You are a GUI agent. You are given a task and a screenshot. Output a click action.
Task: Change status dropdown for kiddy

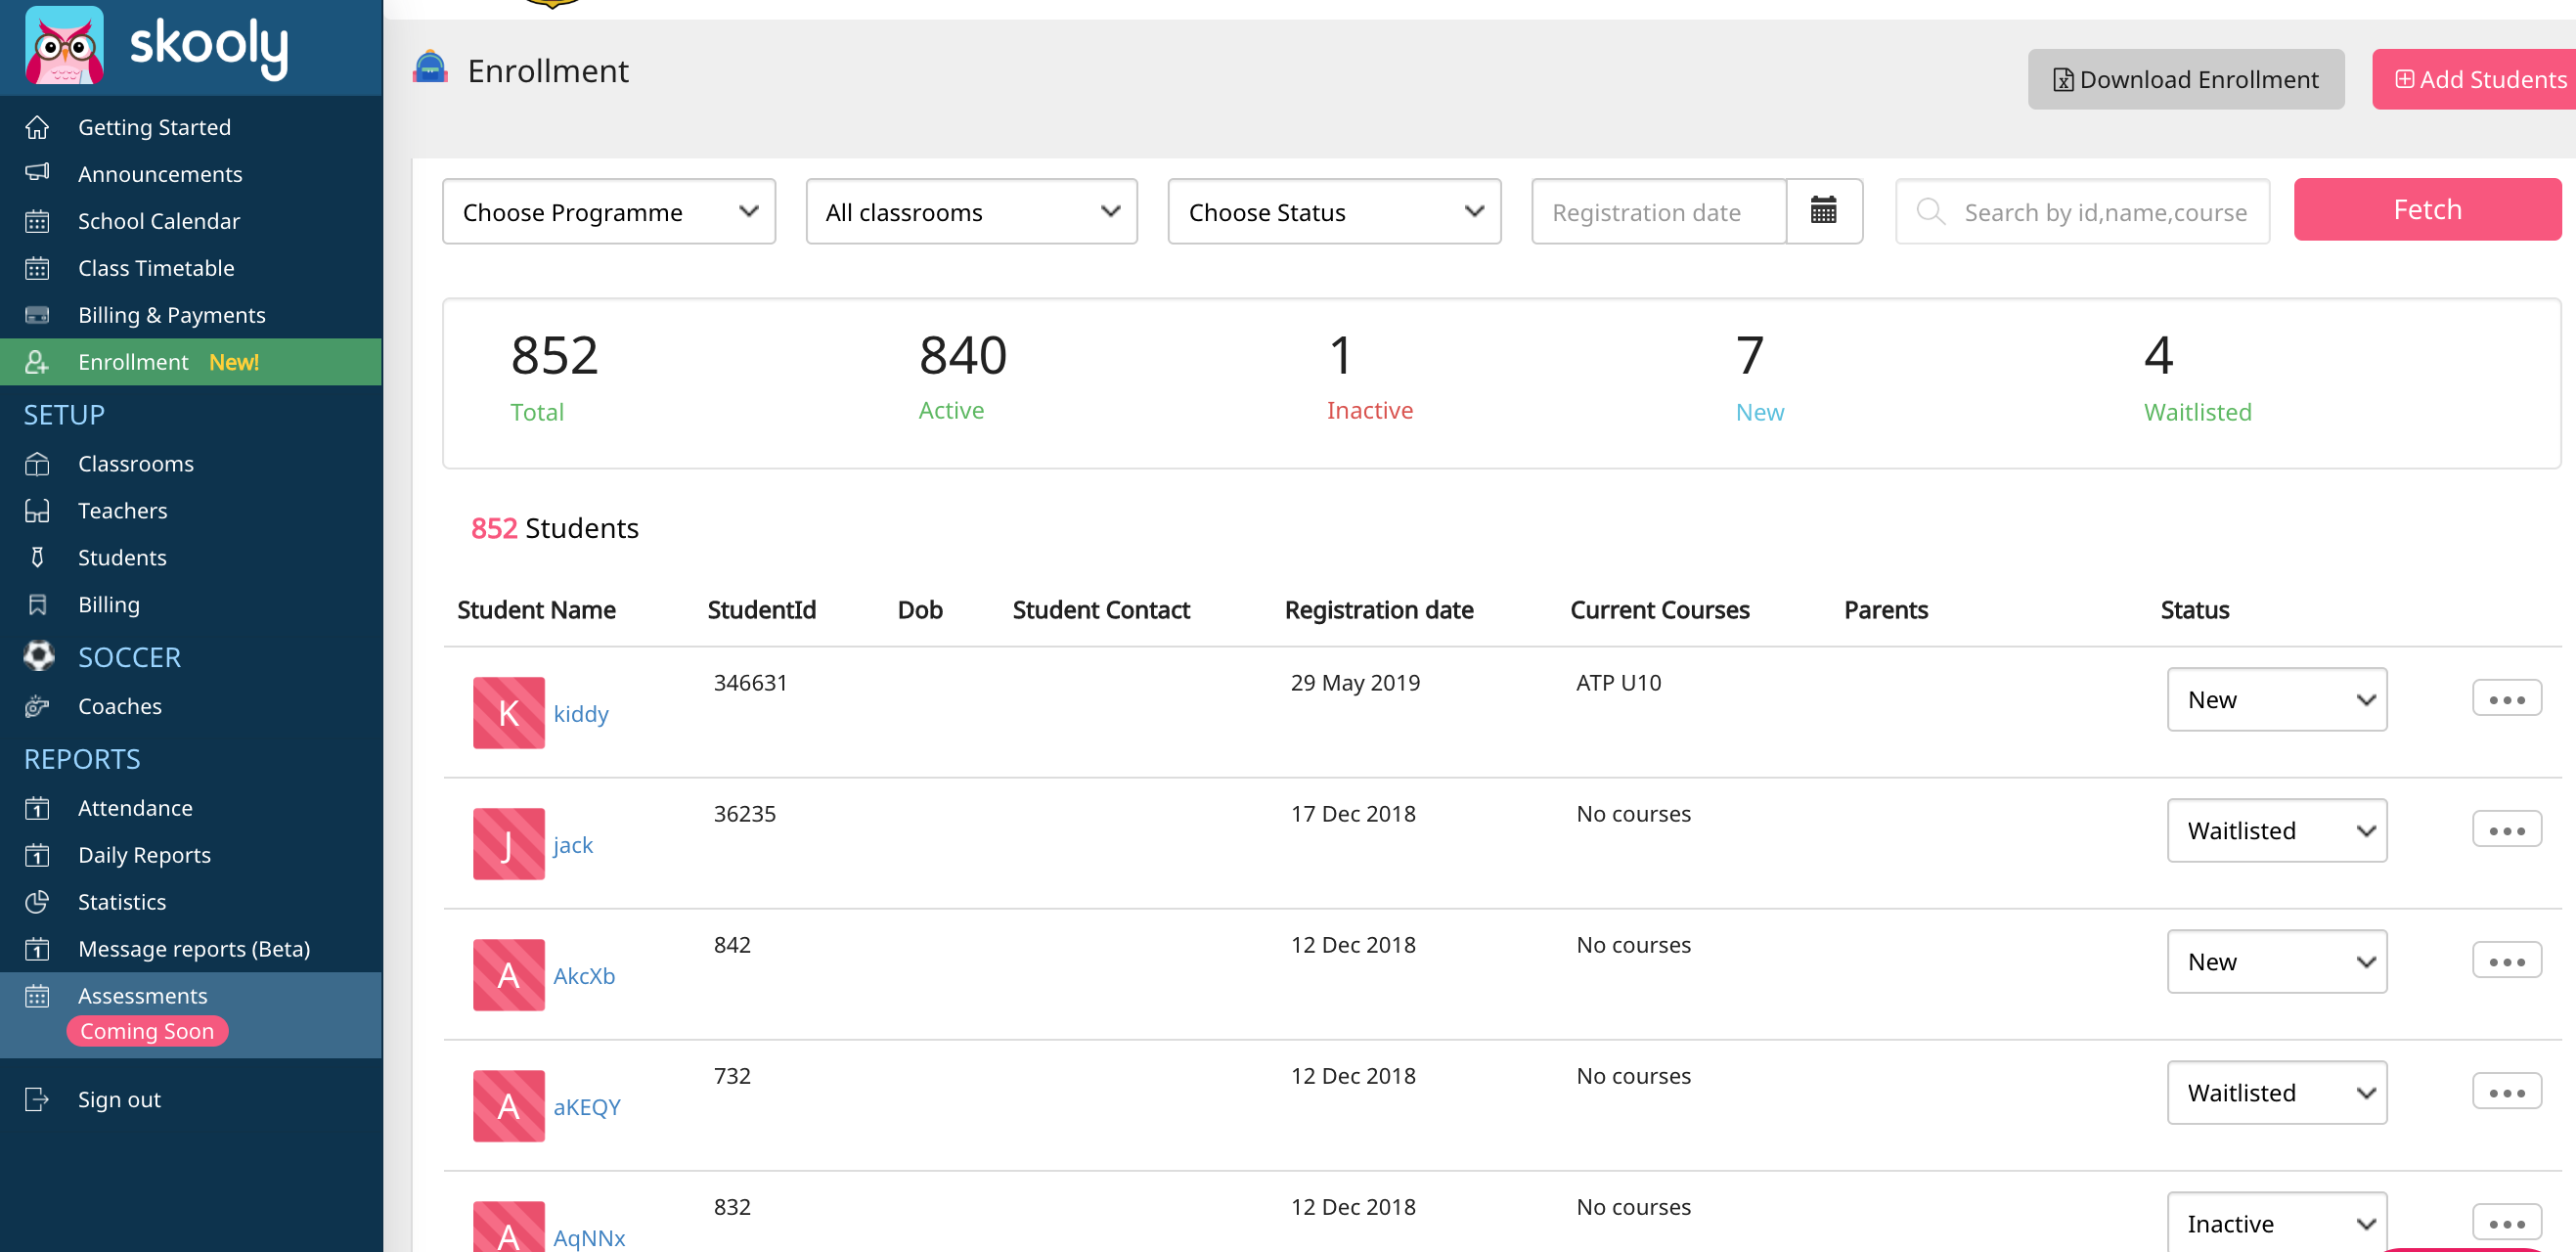point(2277,699)
